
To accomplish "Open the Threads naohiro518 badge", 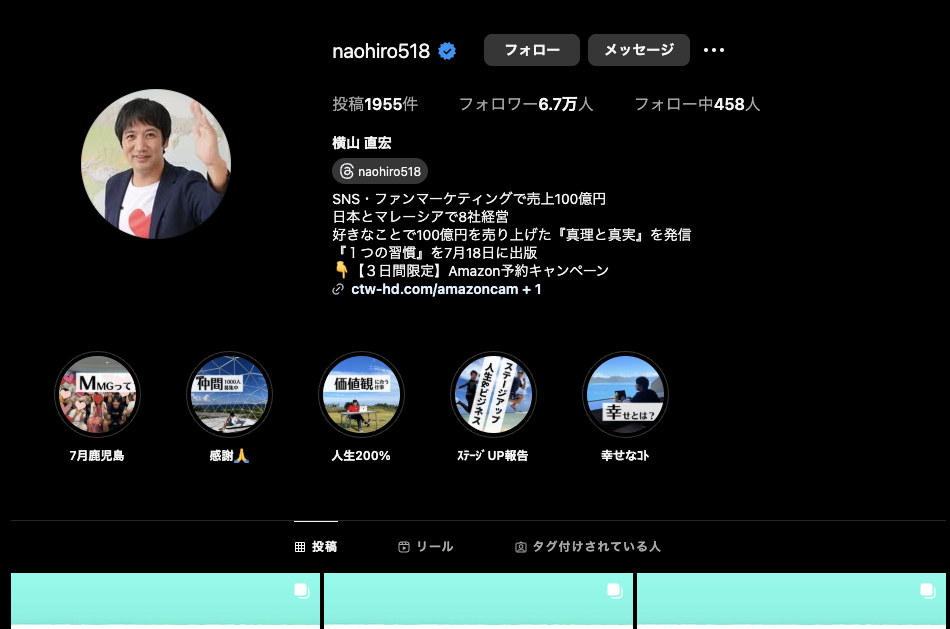I will pyautogui.click(x=380, y=171).
